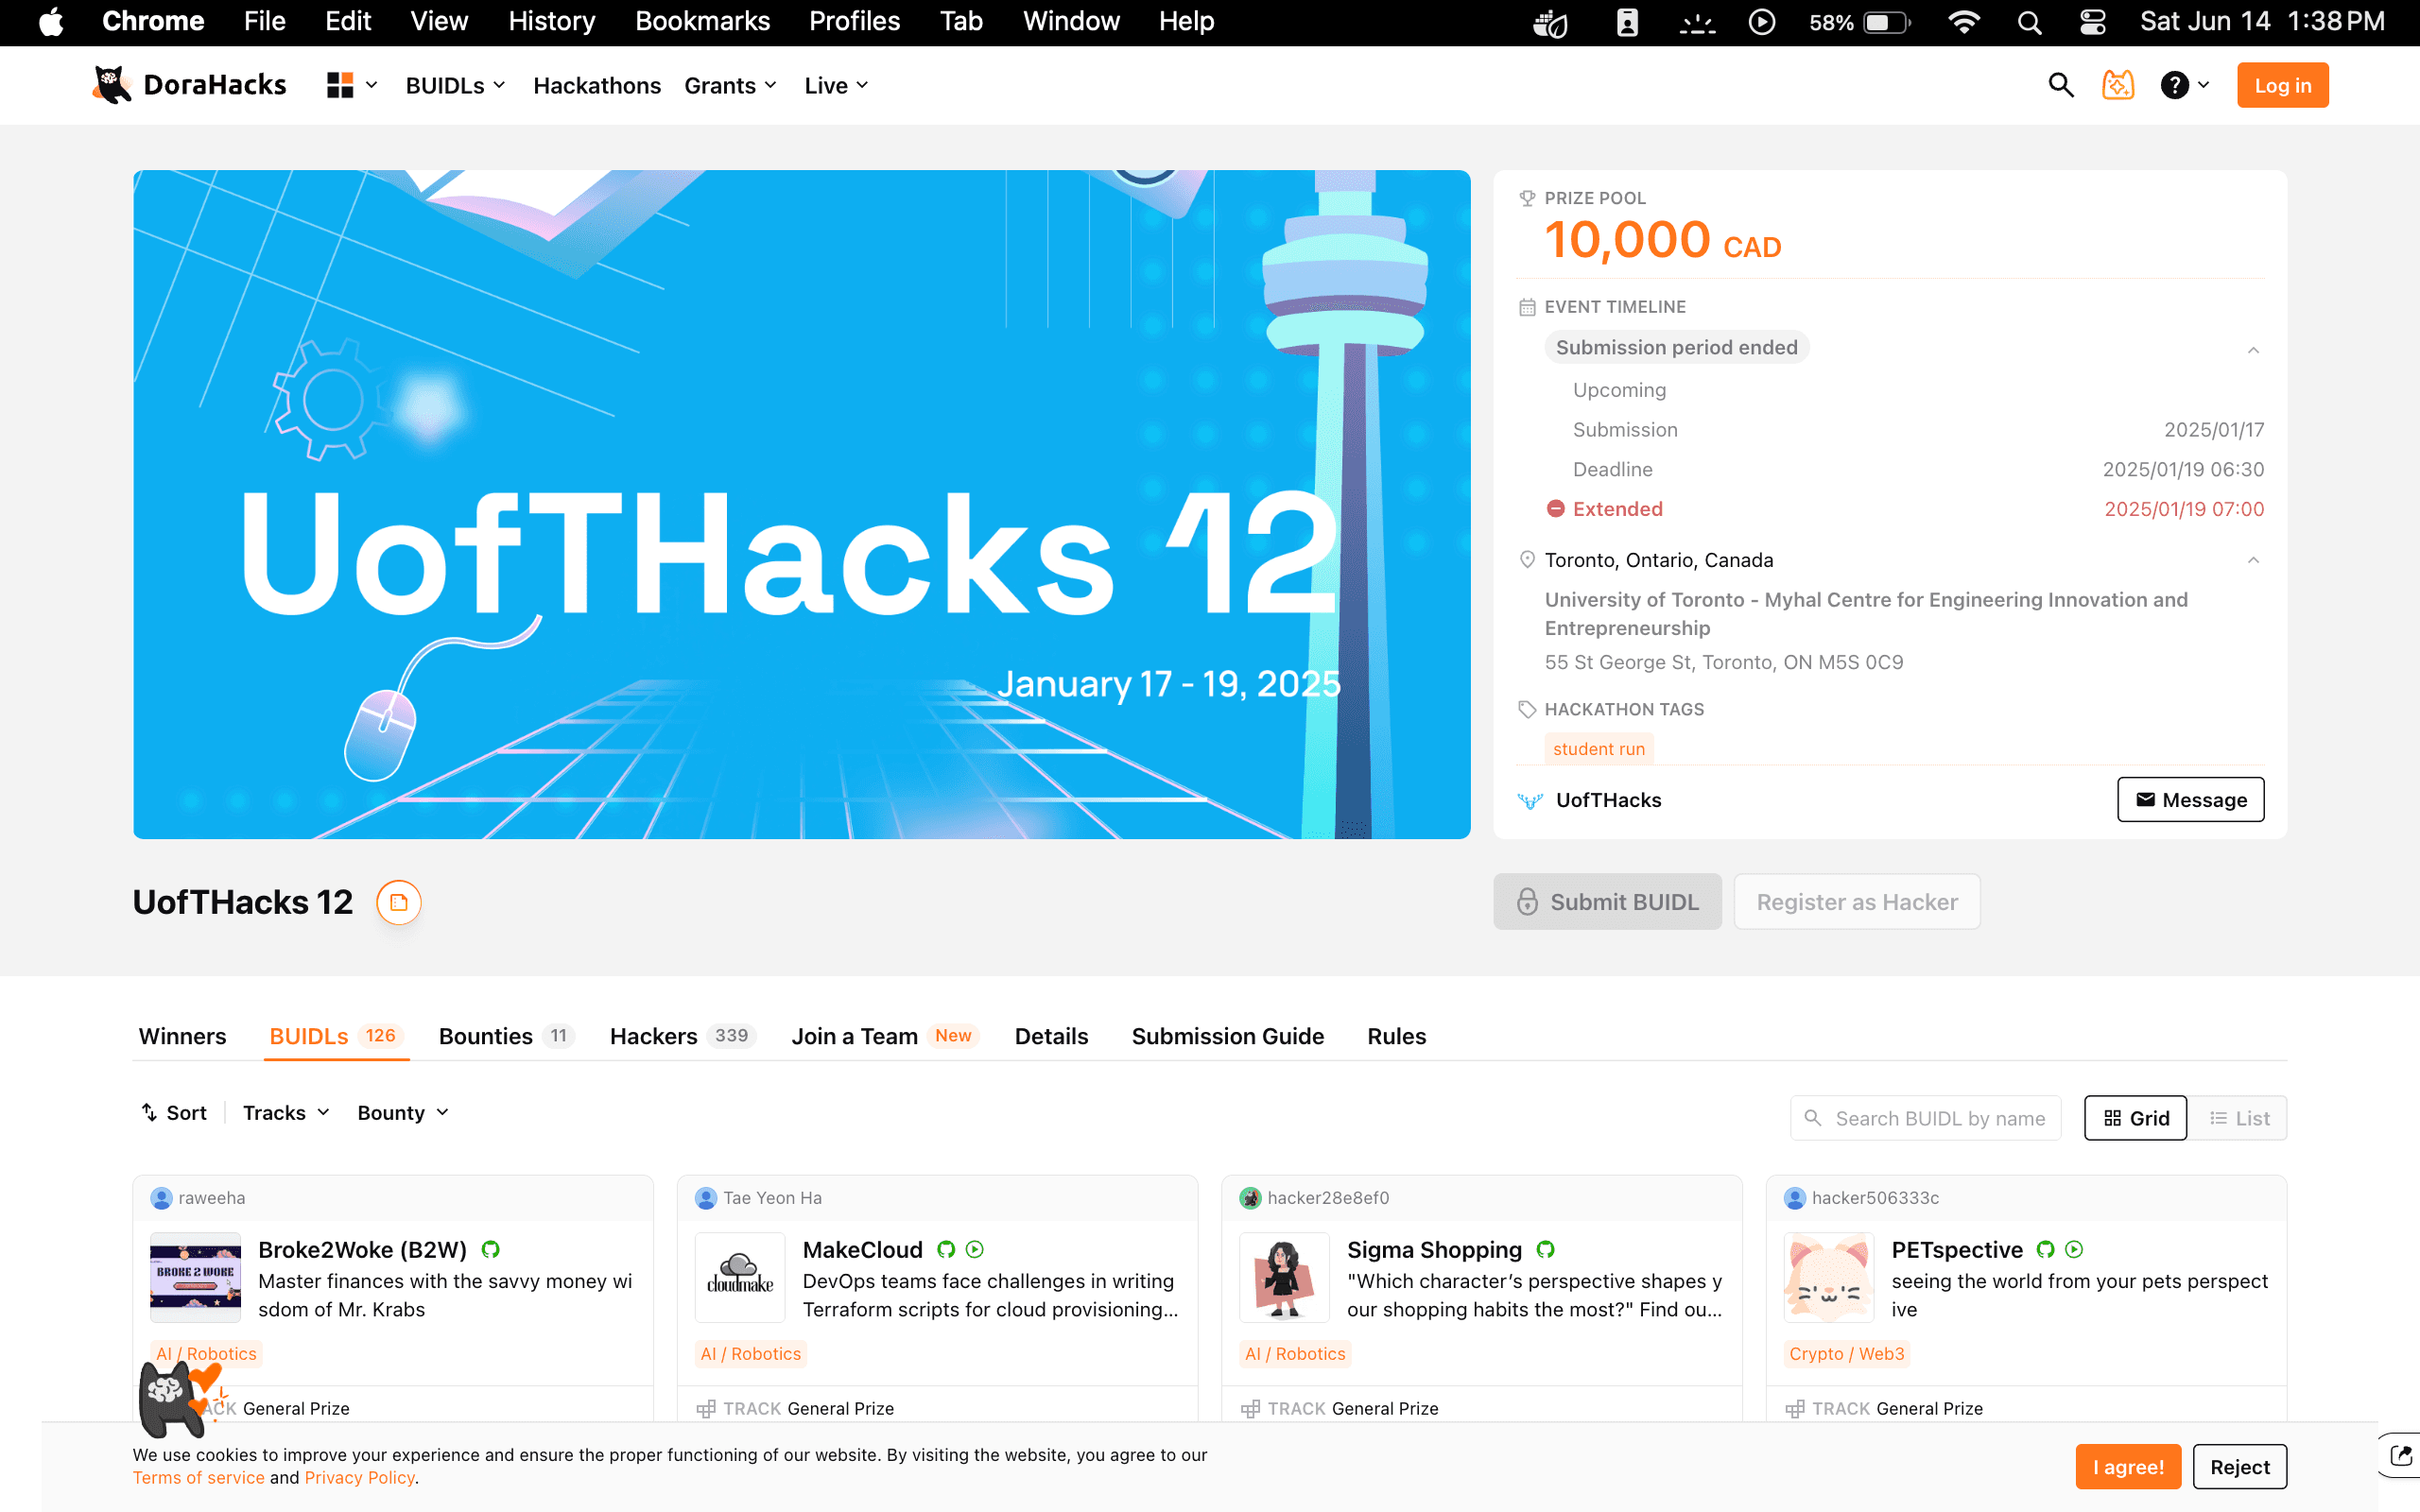
Task: Click the UofTHacks organizer logo icon
Action: [x=1530, y=800]
